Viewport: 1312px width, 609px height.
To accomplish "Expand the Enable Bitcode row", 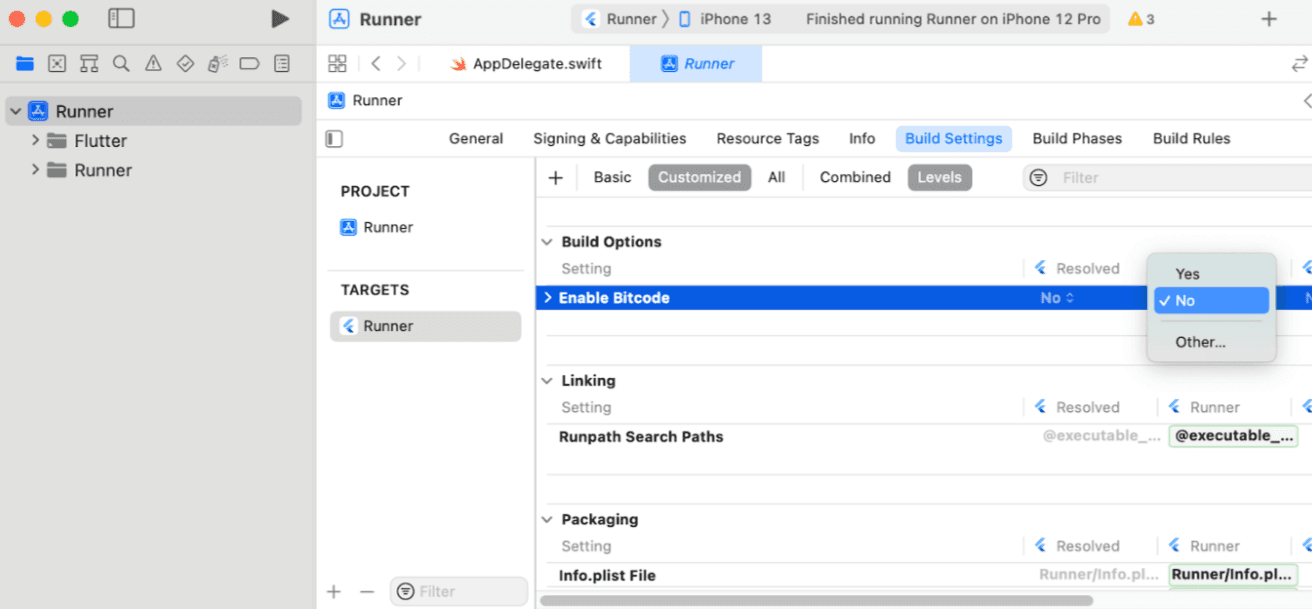I will pyautogui.click(x=547, y=298).
